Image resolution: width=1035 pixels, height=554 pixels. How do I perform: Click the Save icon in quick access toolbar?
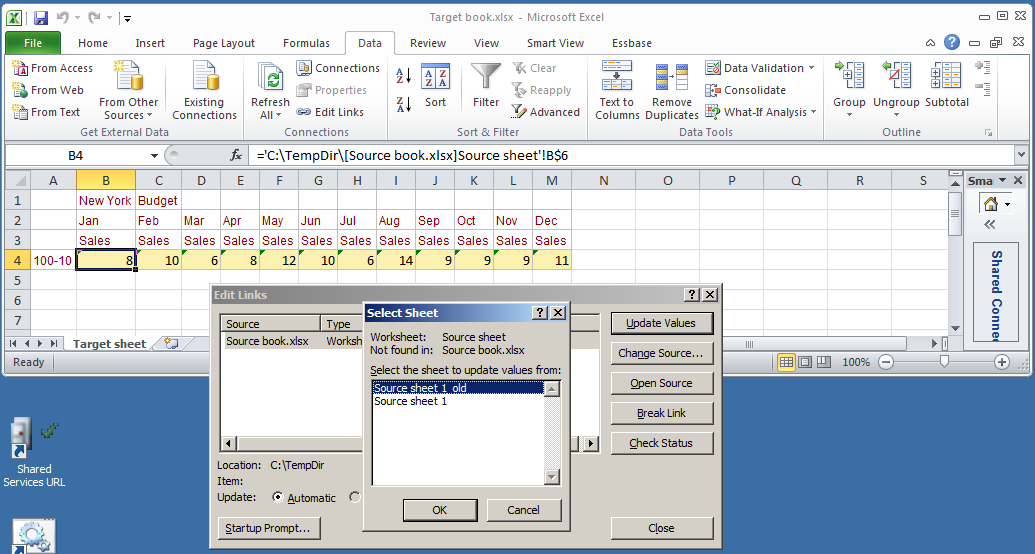click(x=40, y=18)
